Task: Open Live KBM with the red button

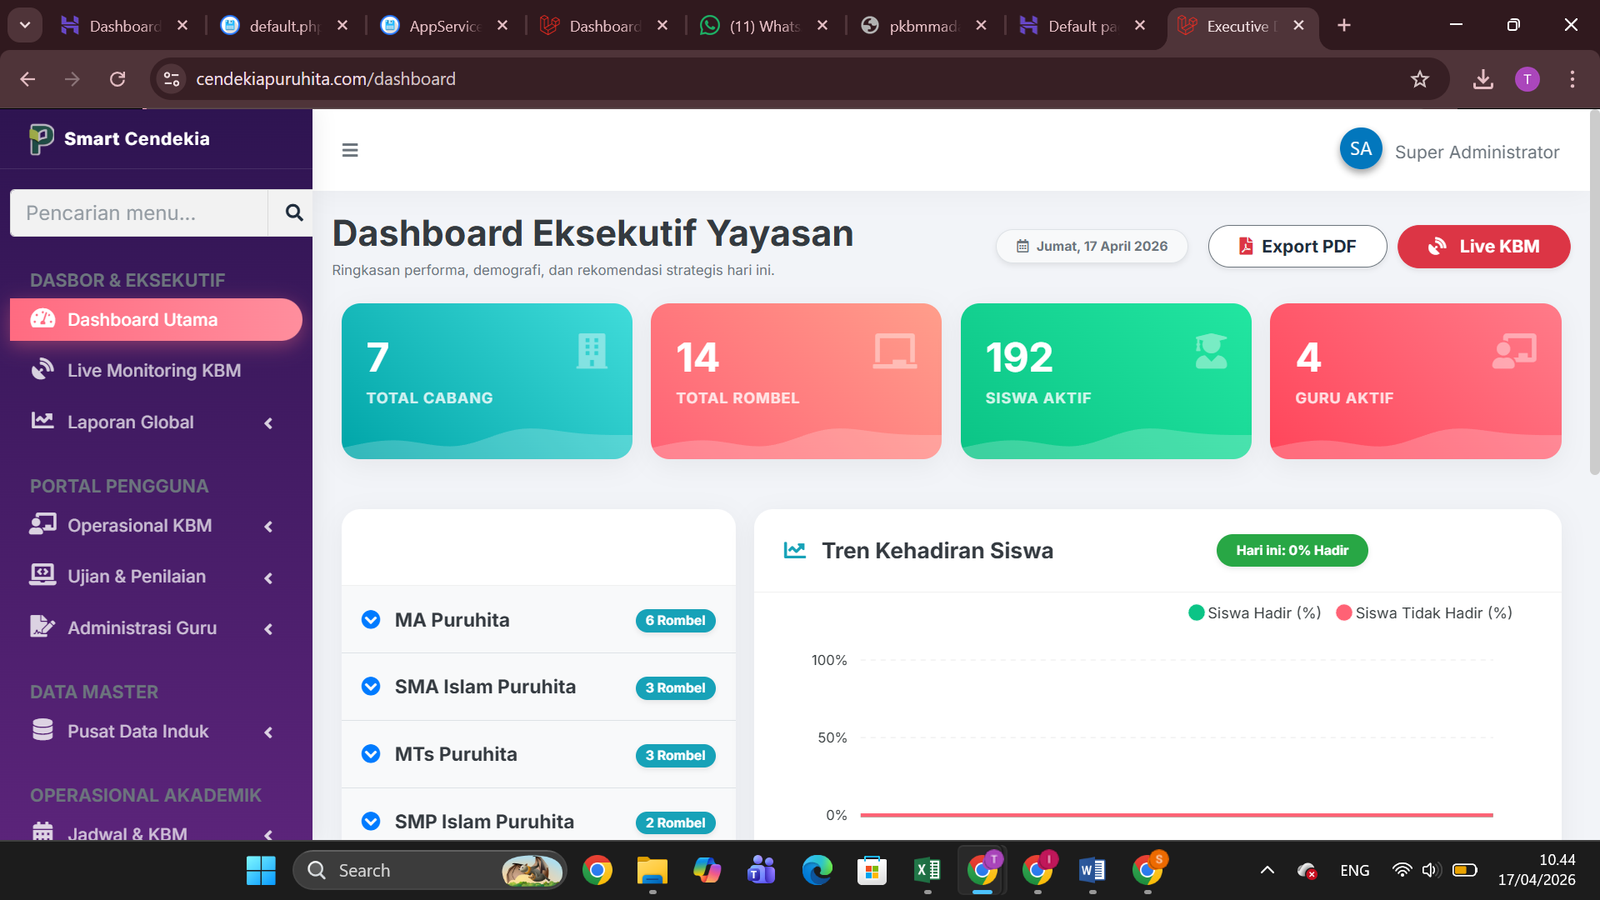Action: click(1483, 246)
